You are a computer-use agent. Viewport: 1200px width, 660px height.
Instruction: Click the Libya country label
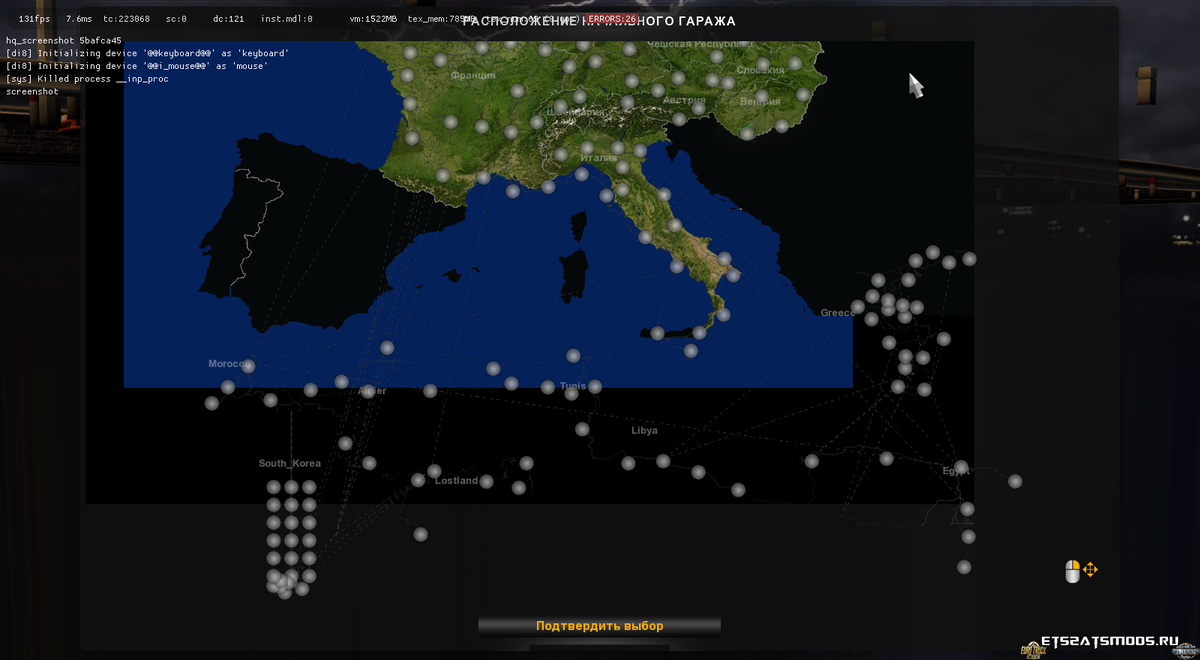point(645,431)
